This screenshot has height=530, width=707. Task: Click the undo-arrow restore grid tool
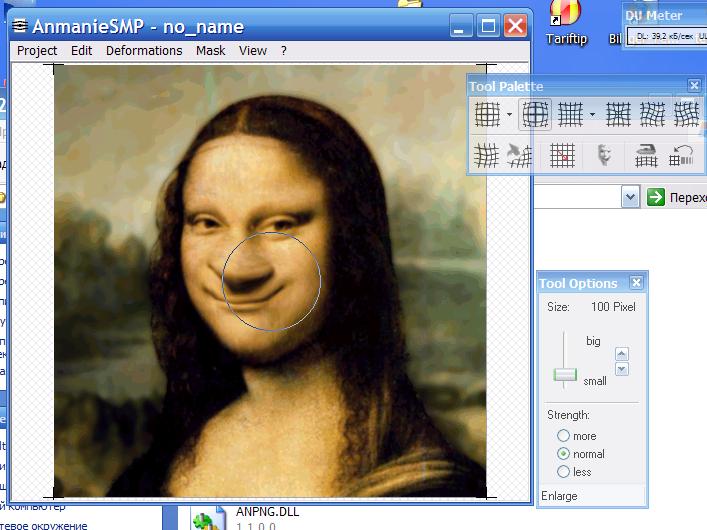(x=681, y=156)
